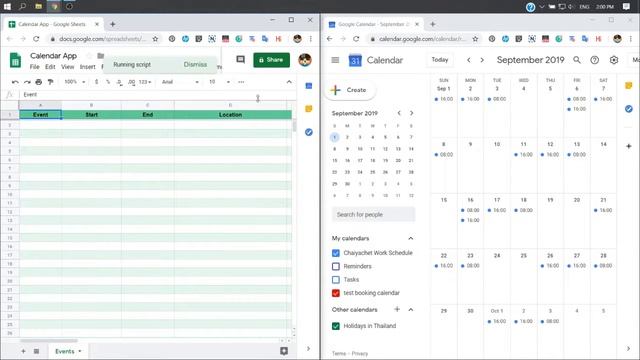Hide the Sheets menus with the up chevron
Image resolution: width=640 pixels, height=360 pixels.
(x=289, y=82)
